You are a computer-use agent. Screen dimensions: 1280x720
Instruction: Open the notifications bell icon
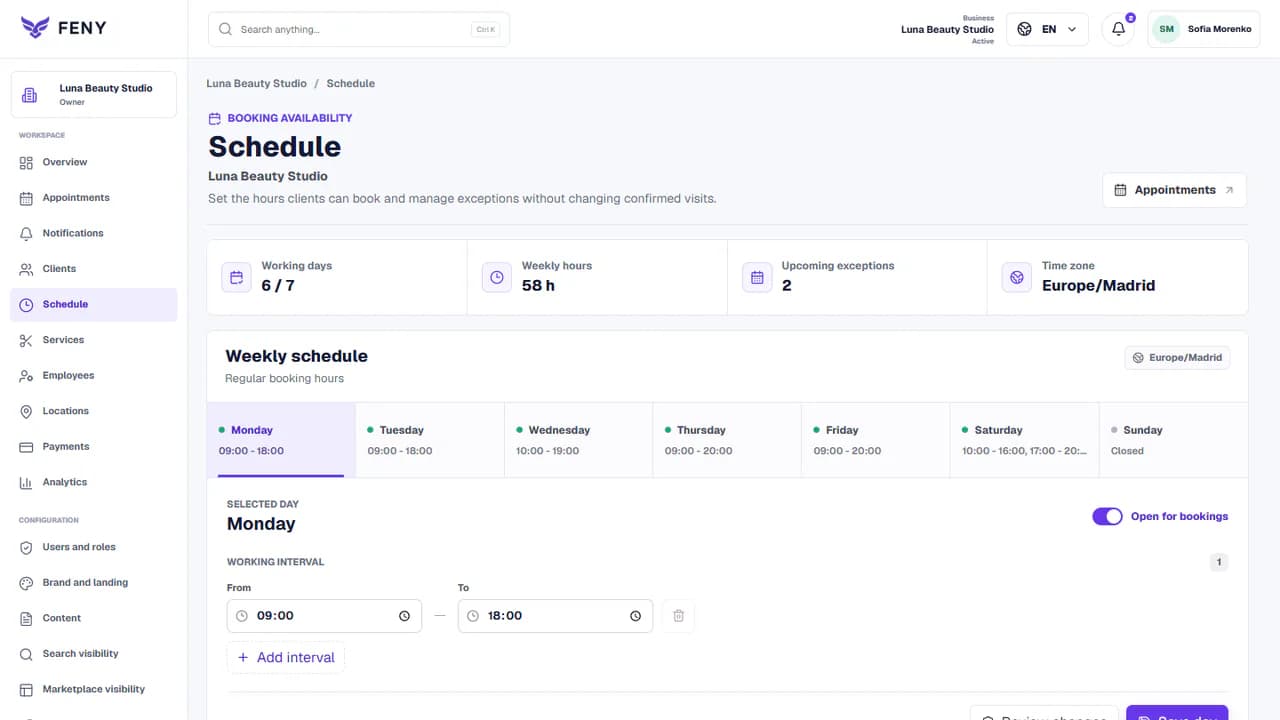click(x=1118, y=29)
